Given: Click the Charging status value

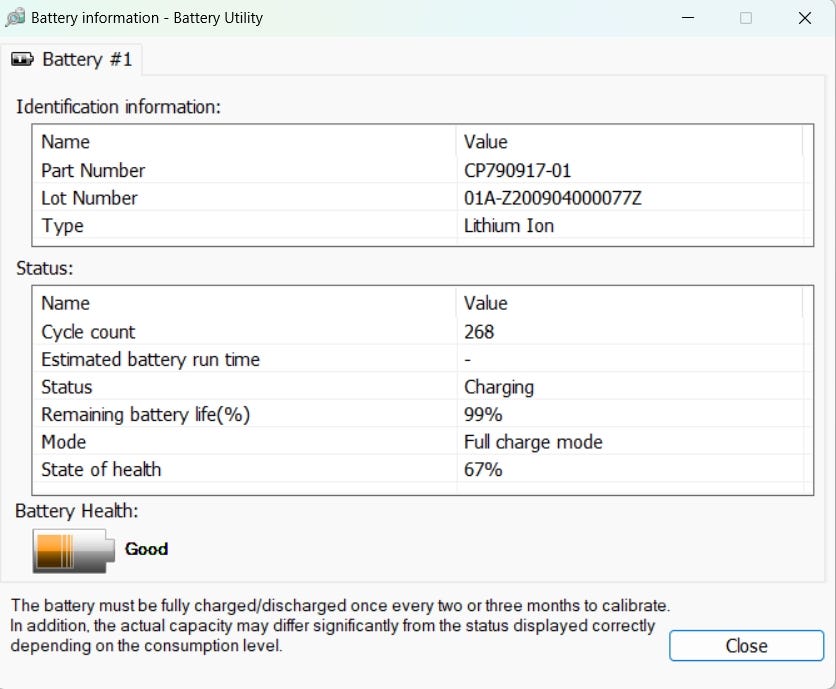Looking at the screenshot, I should point(498,387).
